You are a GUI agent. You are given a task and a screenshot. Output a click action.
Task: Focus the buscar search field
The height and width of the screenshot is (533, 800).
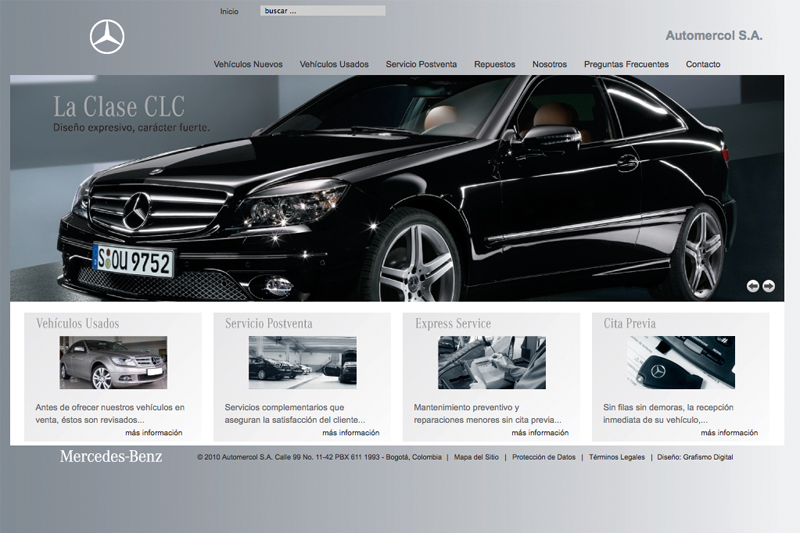(x=322, y=11)
